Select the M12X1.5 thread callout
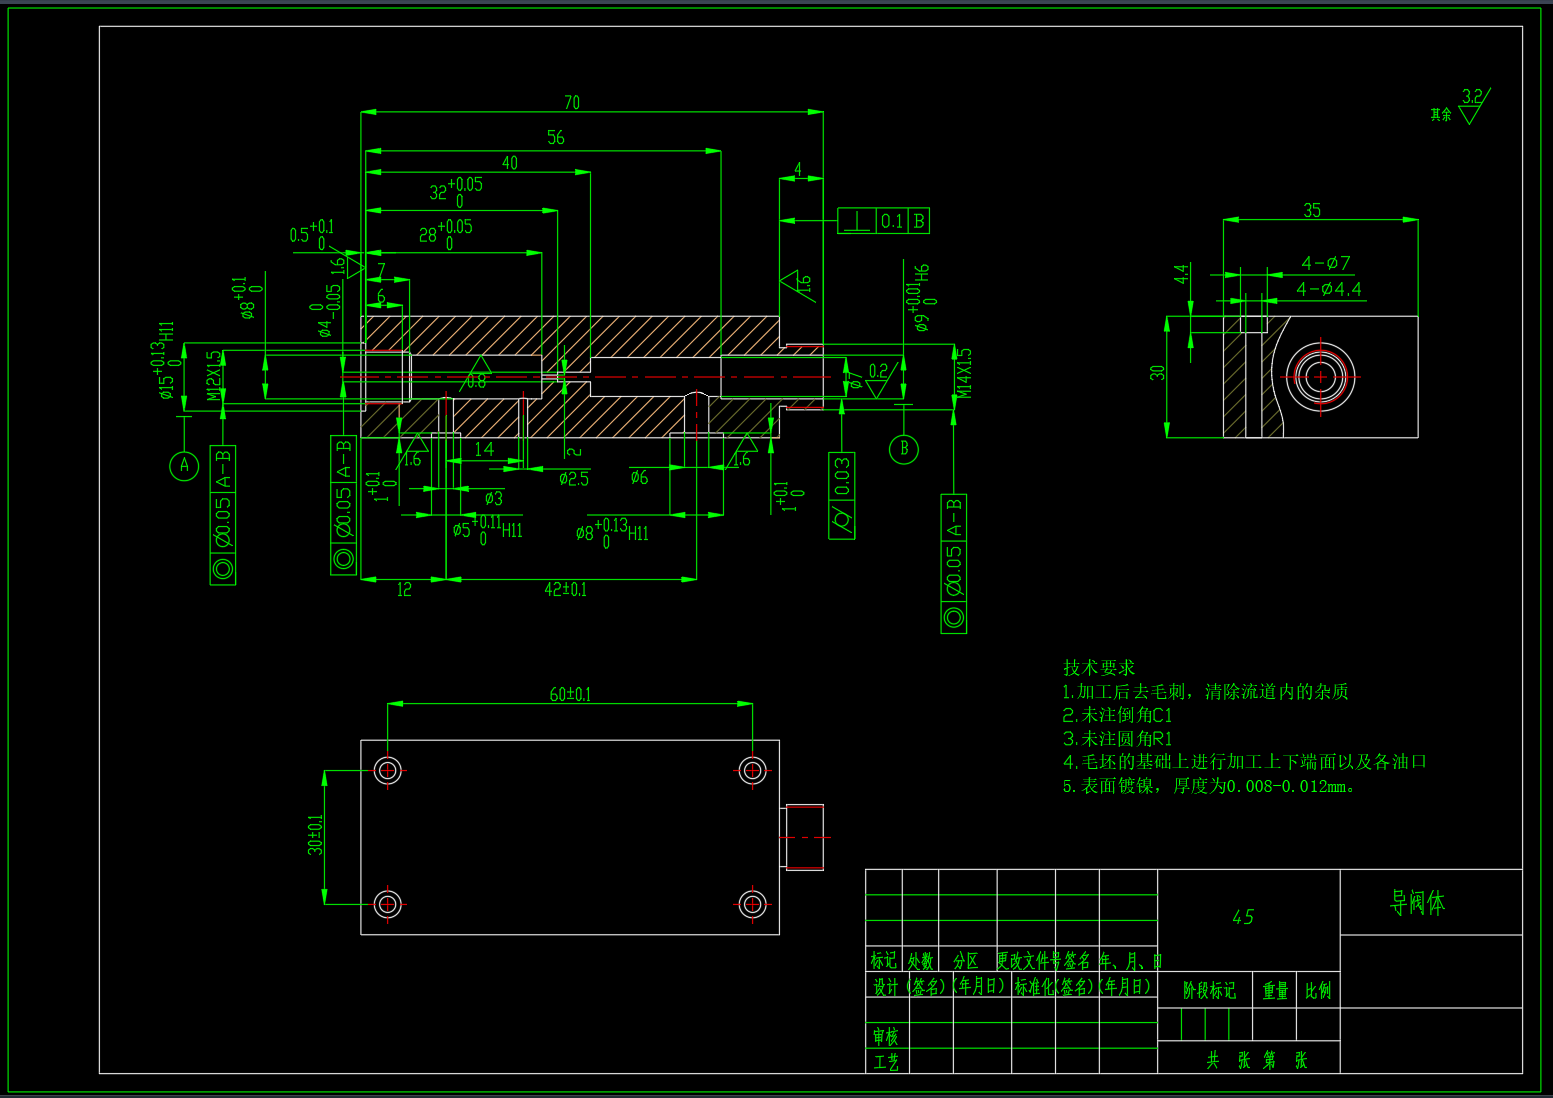 [x=214, y=375]
